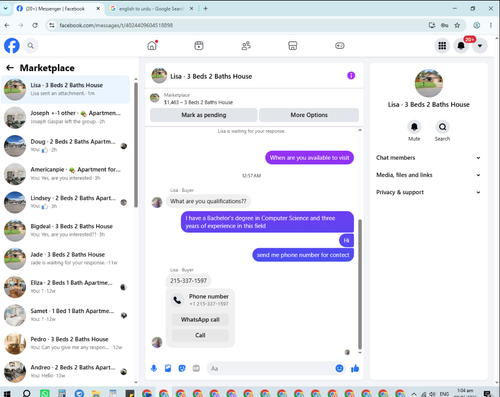Viewport: 500px width, 397px height.
Task: Open conversation information purple icon
Action: (351, 76)
